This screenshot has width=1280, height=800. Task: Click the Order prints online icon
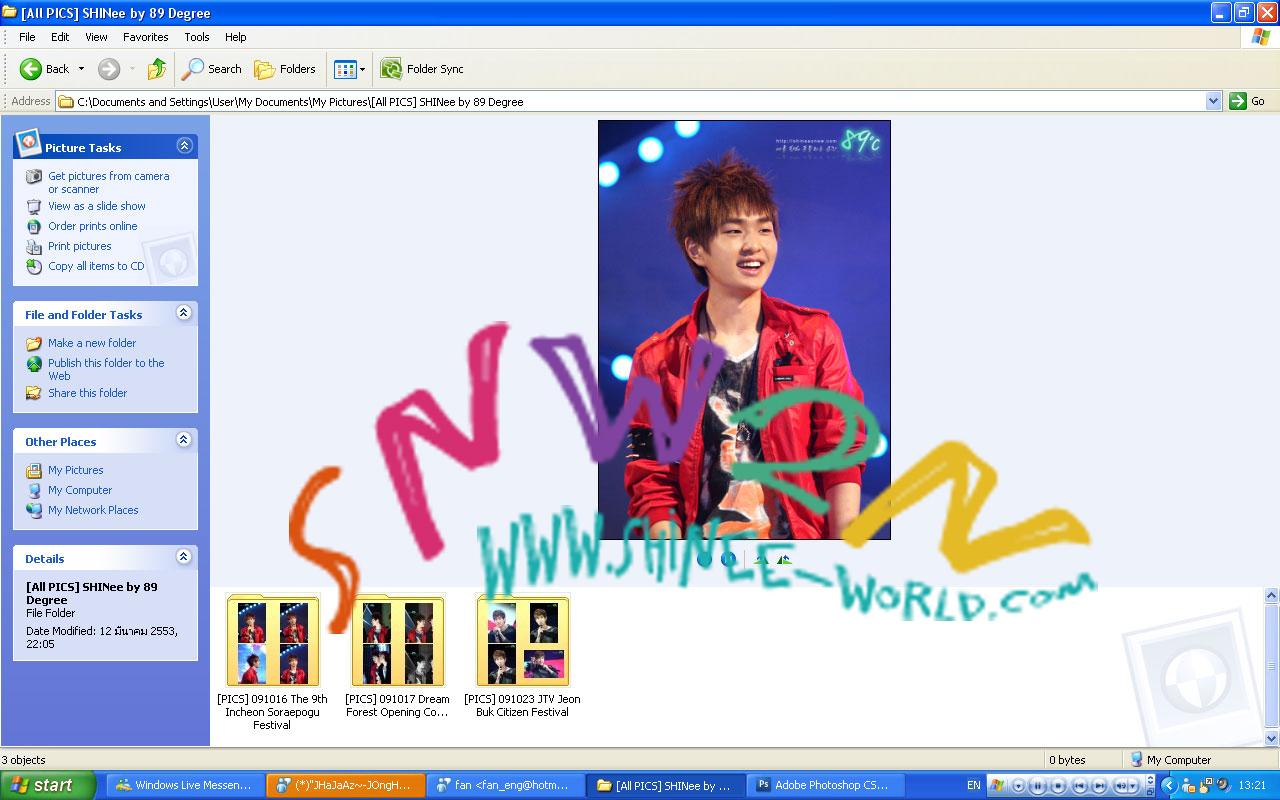34,226
